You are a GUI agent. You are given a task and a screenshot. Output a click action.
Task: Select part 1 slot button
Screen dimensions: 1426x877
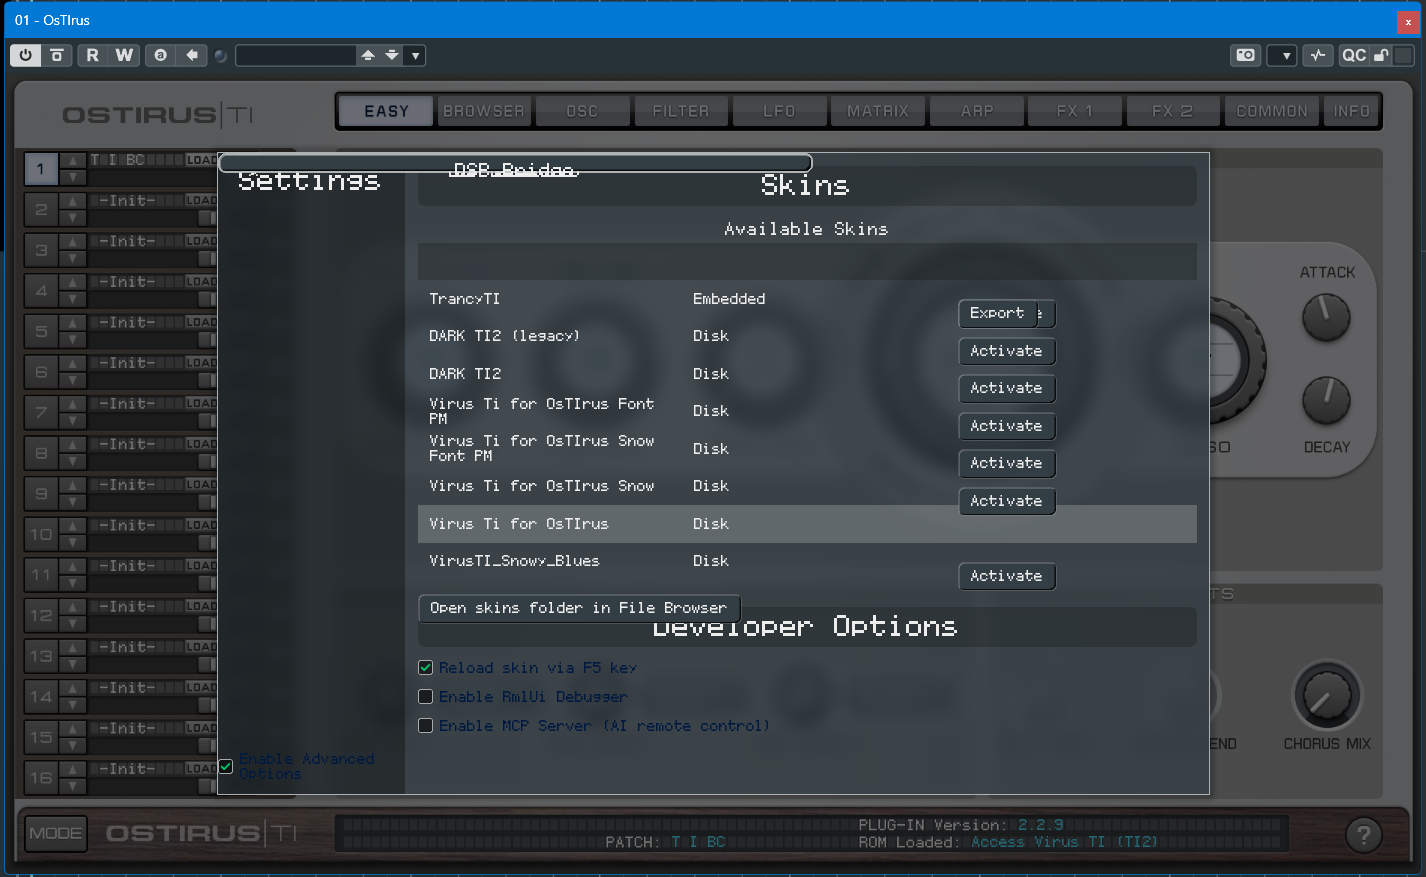[x=41, y=169]
